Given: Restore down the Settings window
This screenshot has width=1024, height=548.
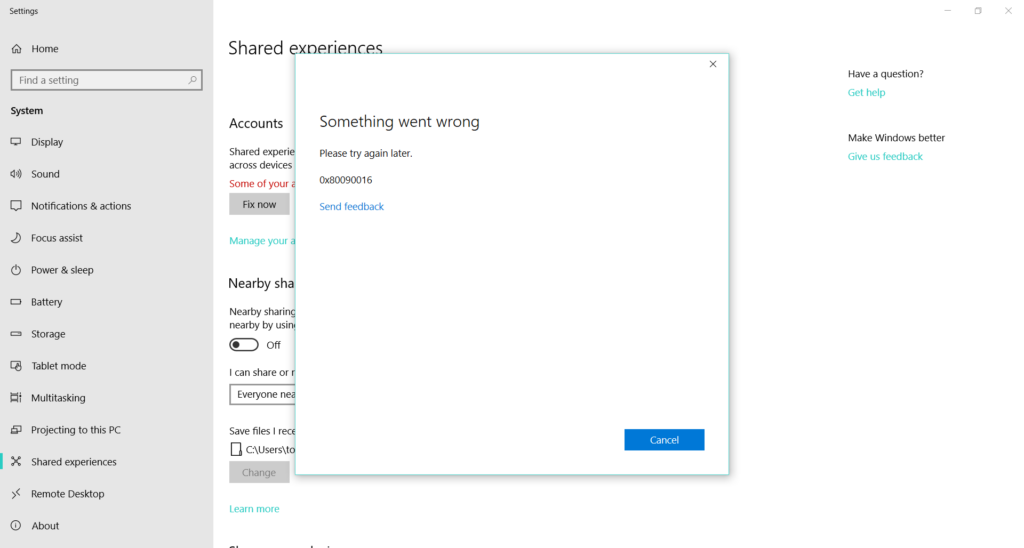Looking at the screenshot, I should coord(978,10).
